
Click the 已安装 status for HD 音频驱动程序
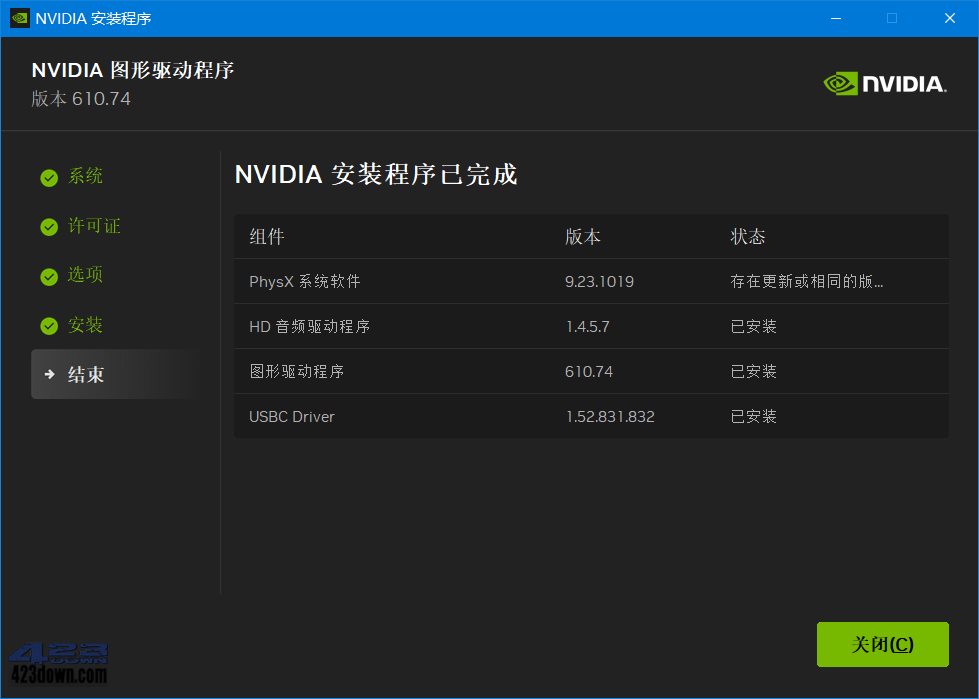click(754, 326)
